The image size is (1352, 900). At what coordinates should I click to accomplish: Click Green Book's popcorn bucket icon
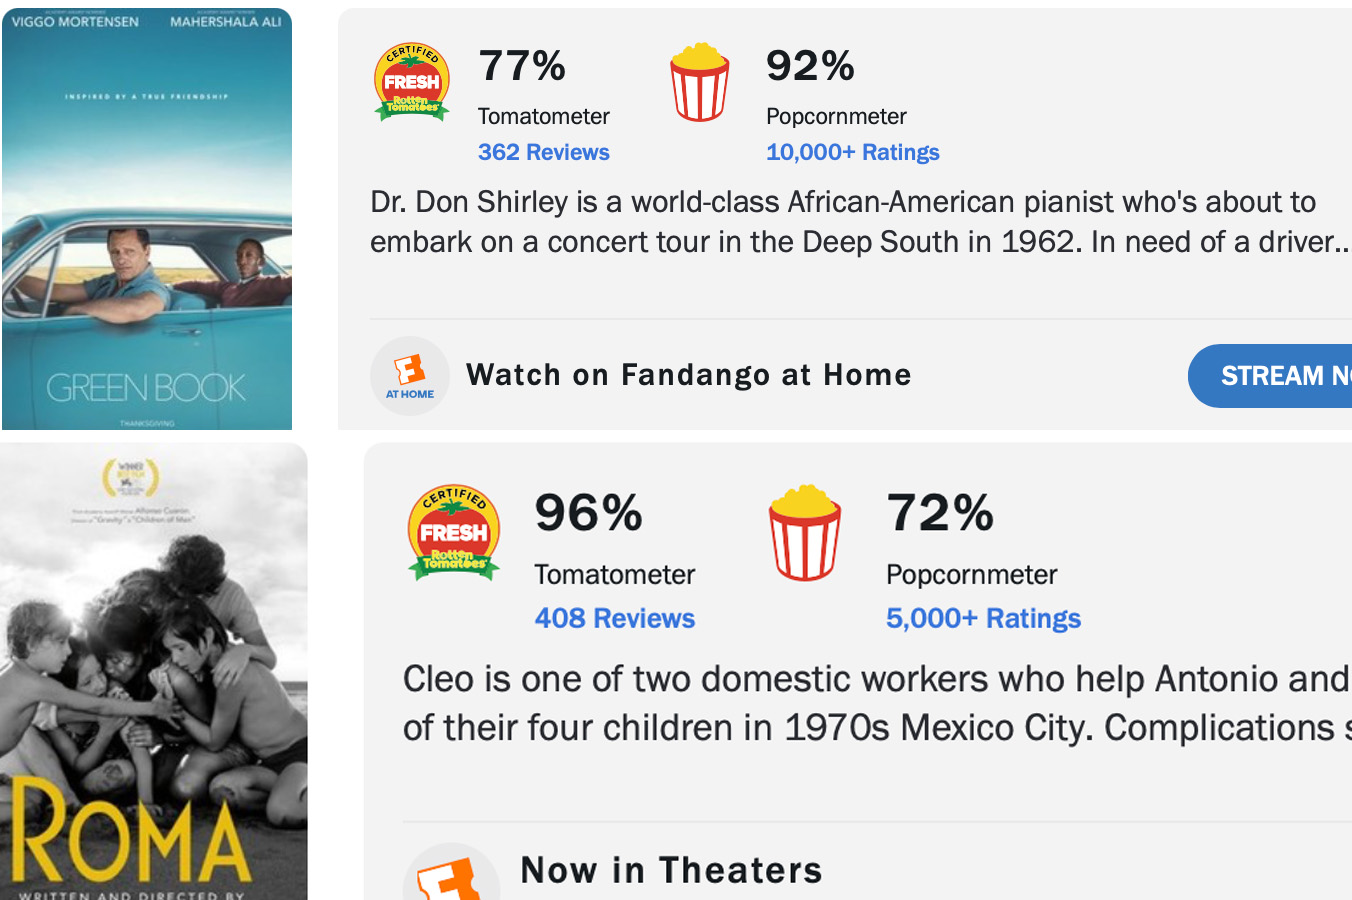tap(699, 82)
